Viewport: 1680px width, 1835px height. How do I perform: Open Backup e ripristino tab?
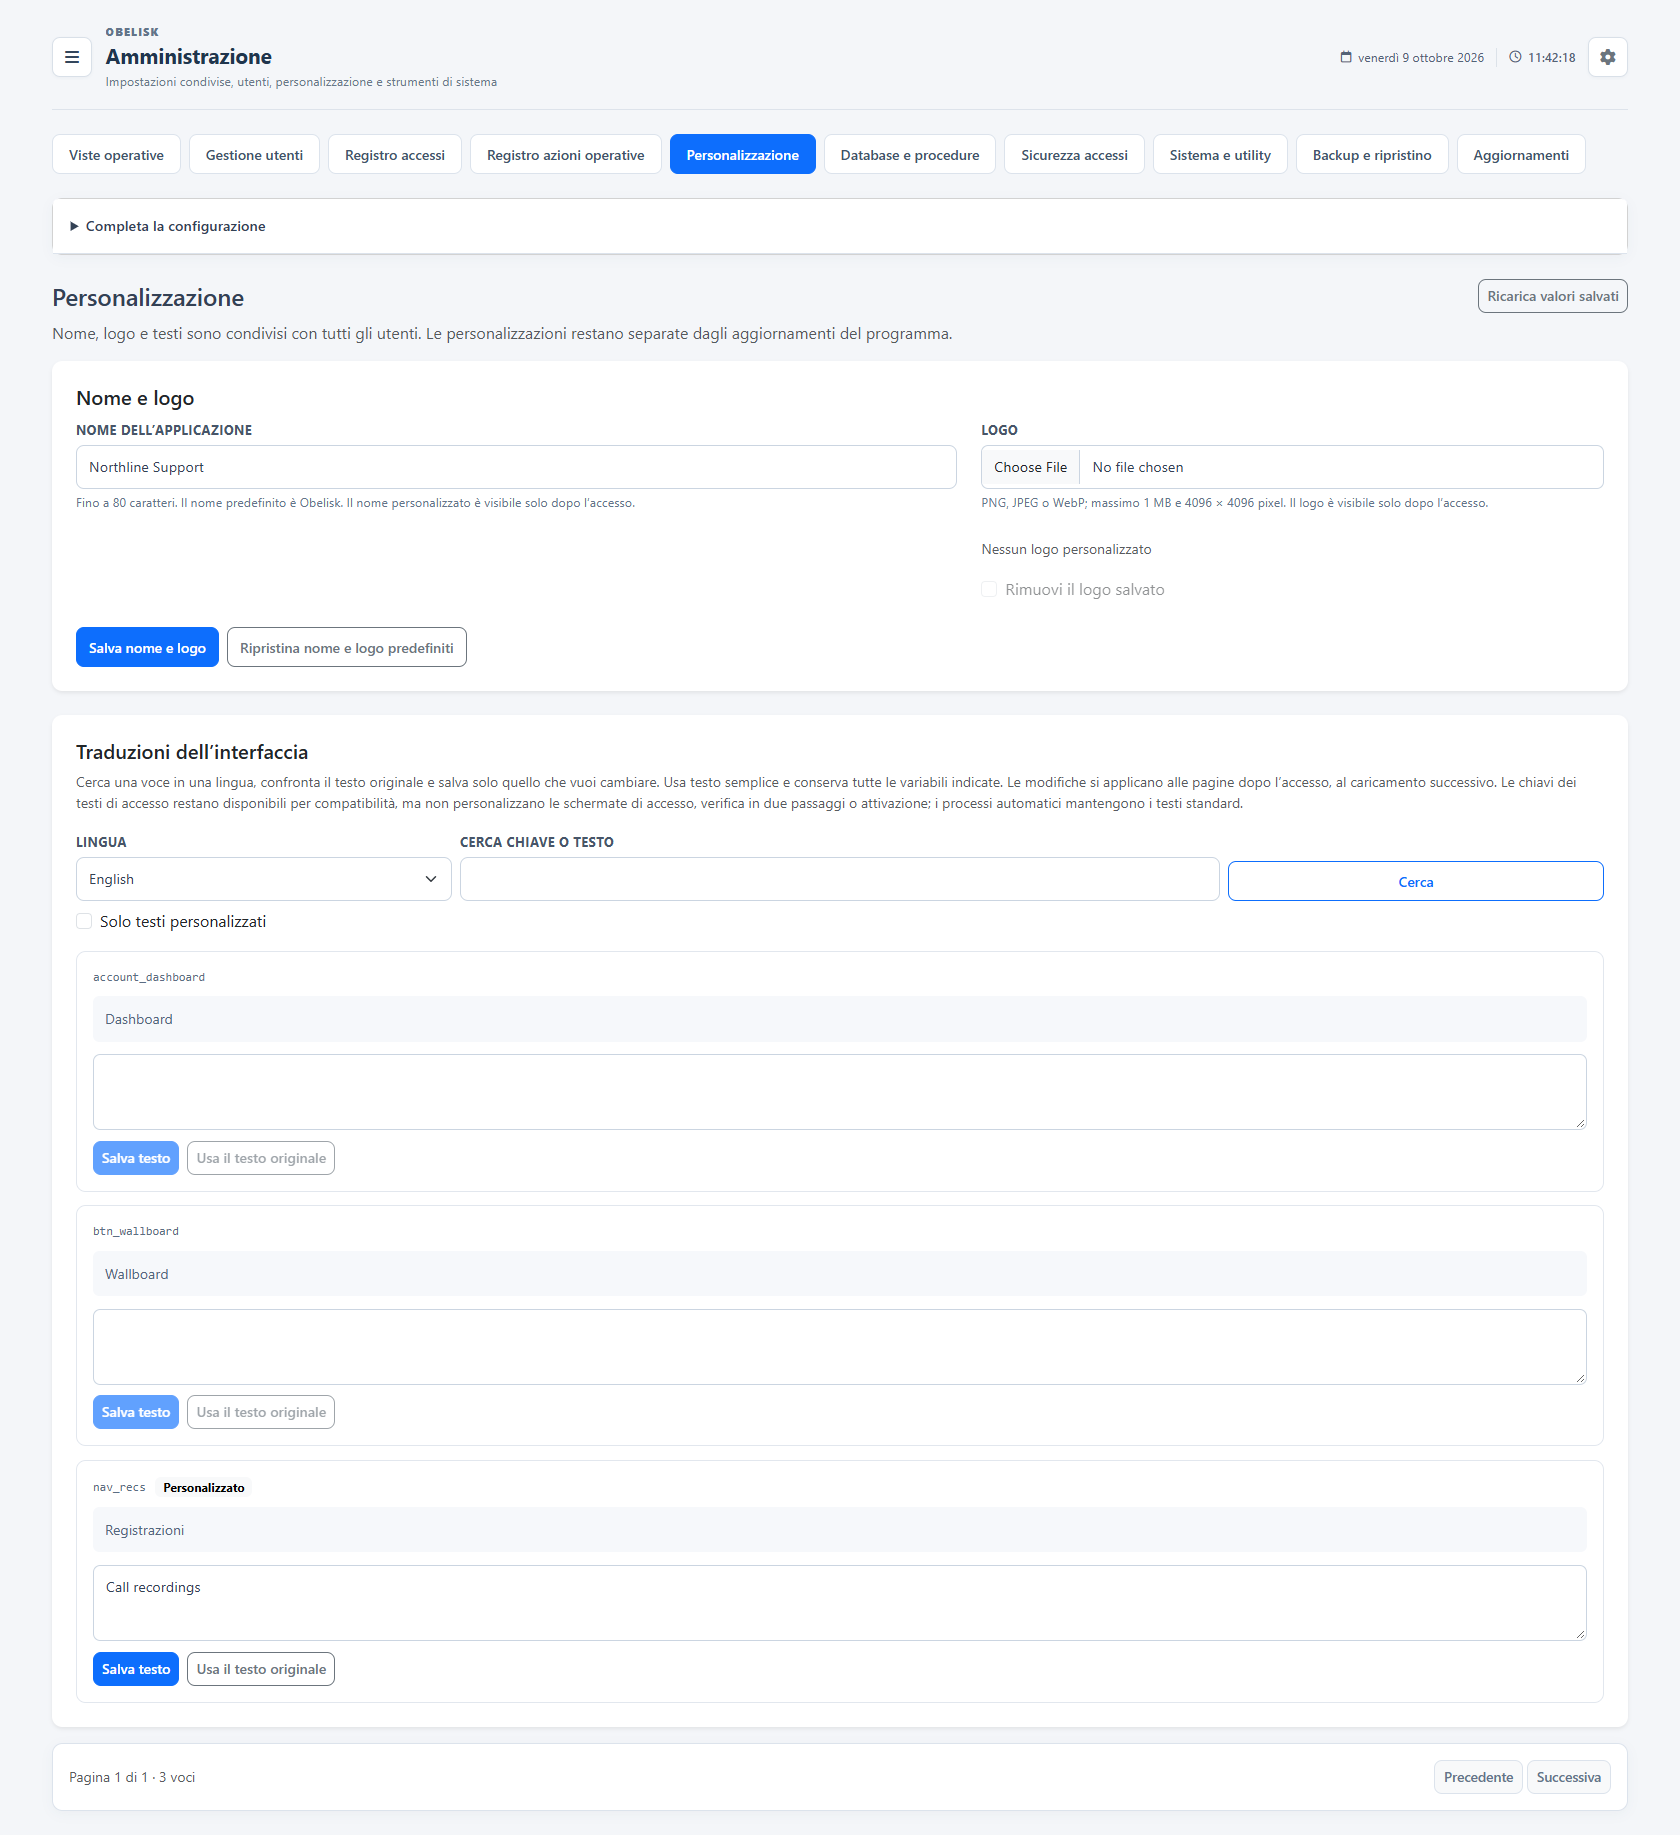[1372, 155]
